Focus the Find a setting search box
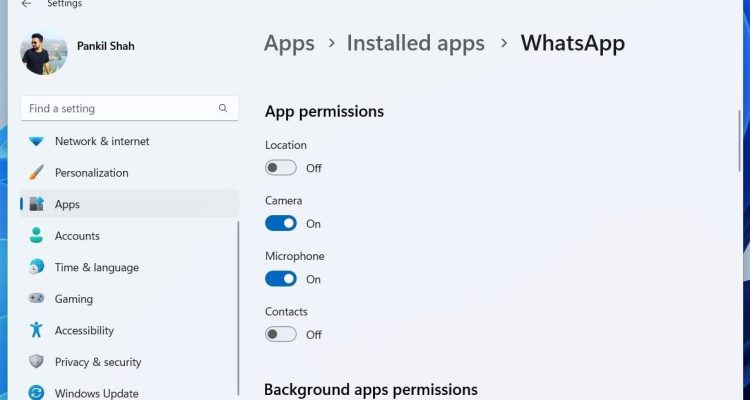 click(x=130, y=108)
